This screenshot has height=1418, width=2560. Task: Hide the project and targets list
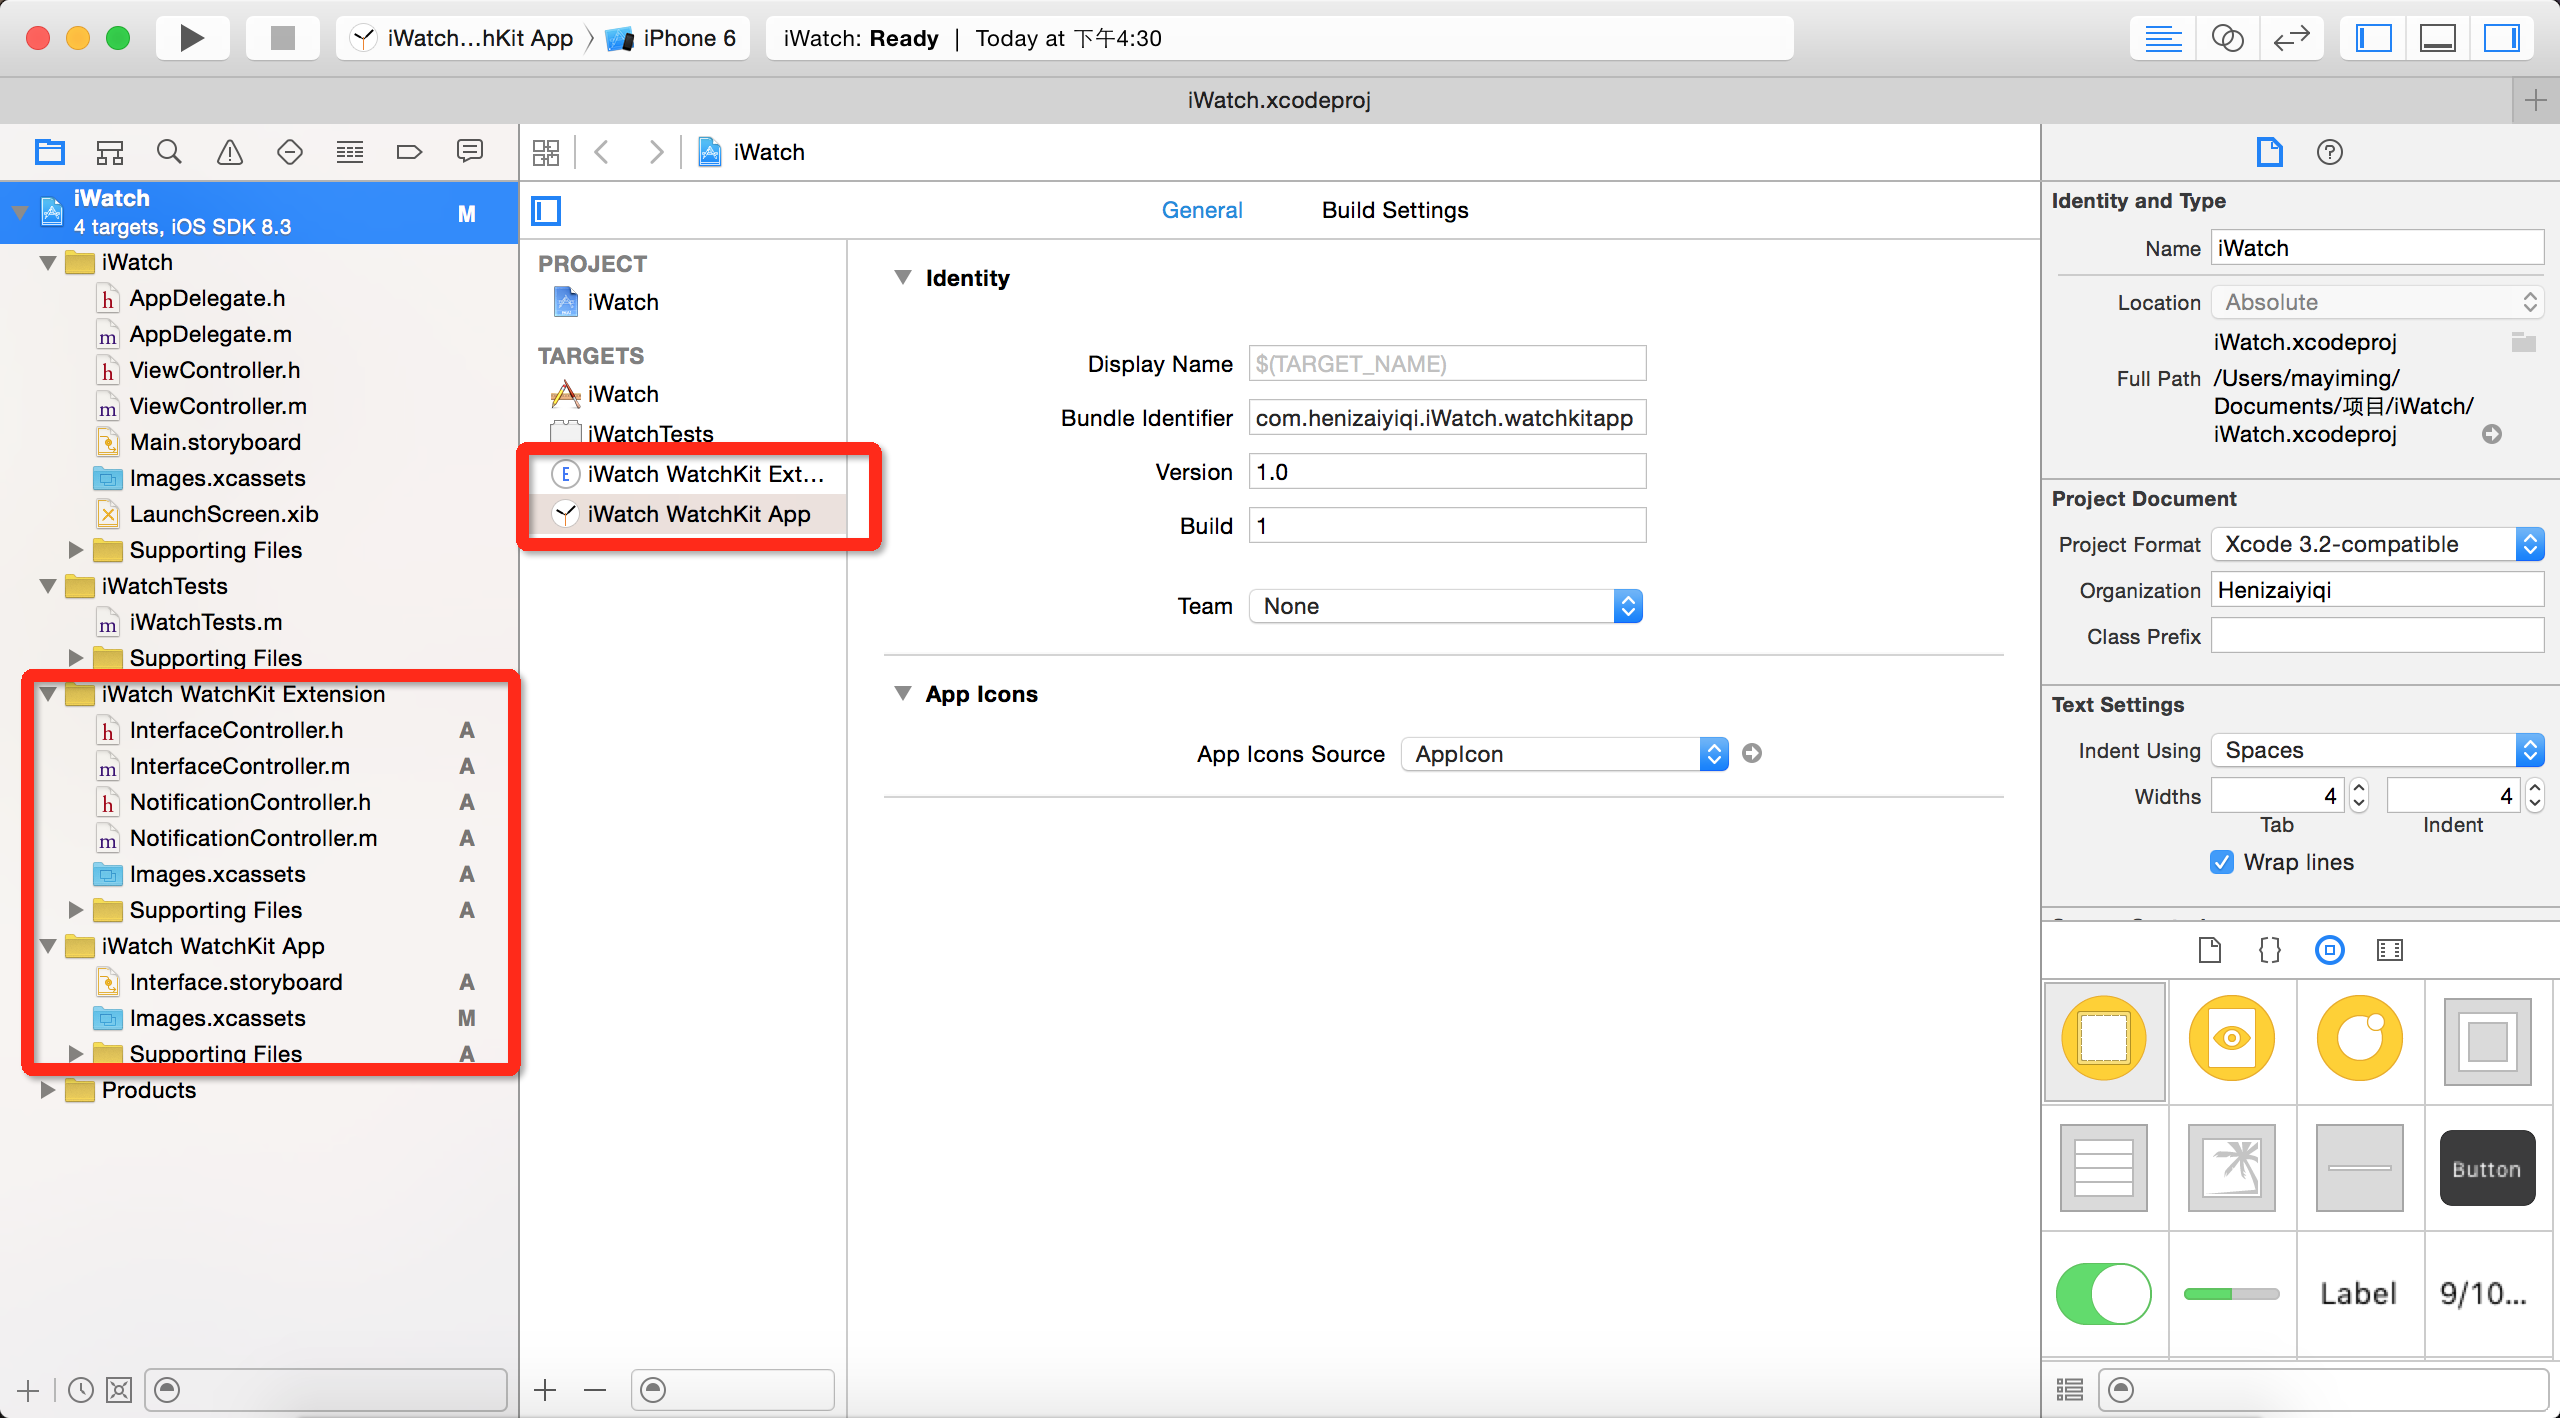(546, 210)
